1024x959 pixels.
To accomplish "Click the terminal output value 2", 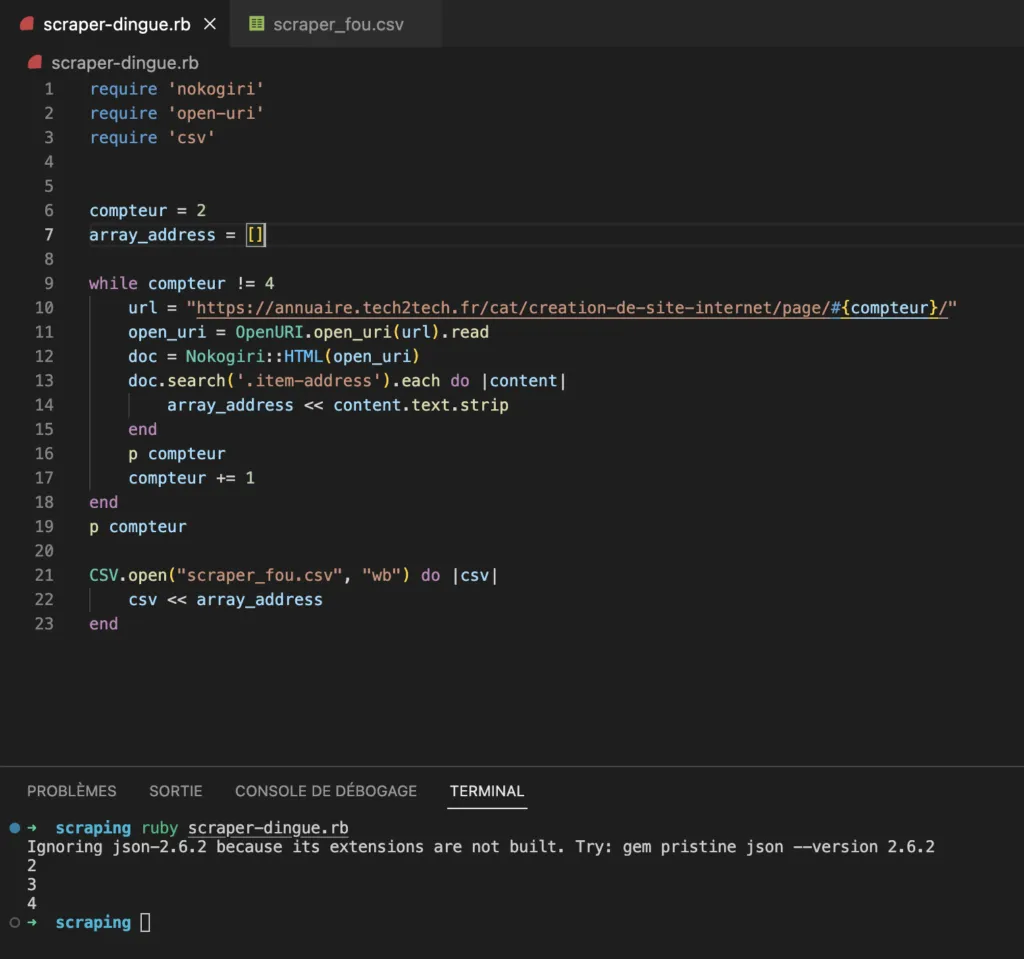I will point(31,866).
